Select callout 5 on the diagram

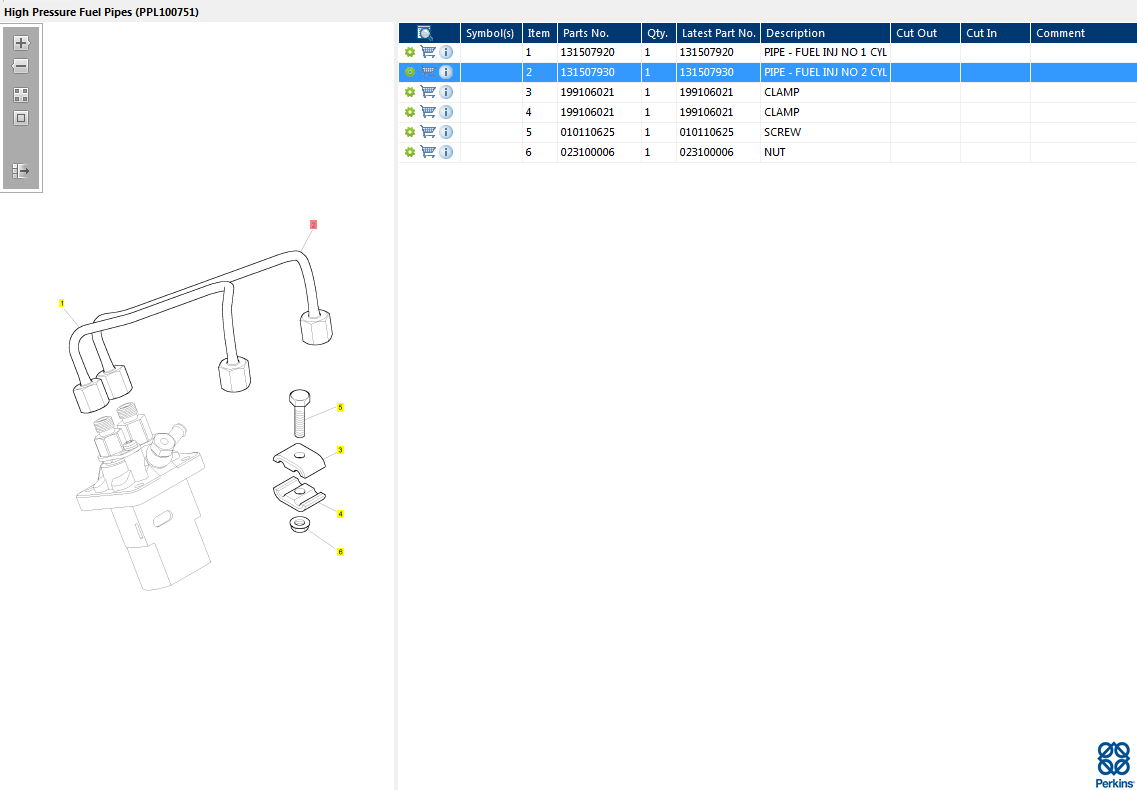340,408
